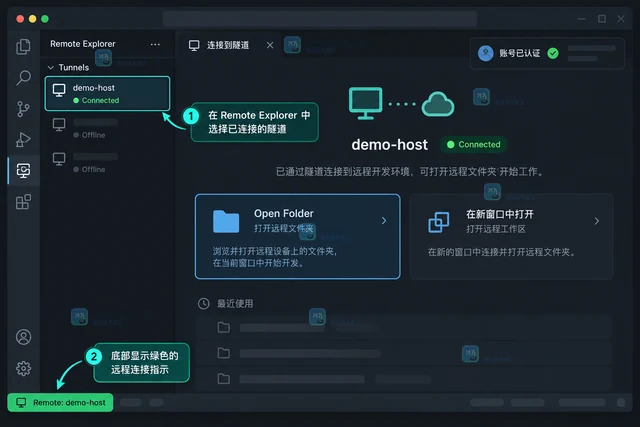The width and height of the screenshot is (640, 427).
Task: Open the Manage gear icon
Action: pos(23,368)
